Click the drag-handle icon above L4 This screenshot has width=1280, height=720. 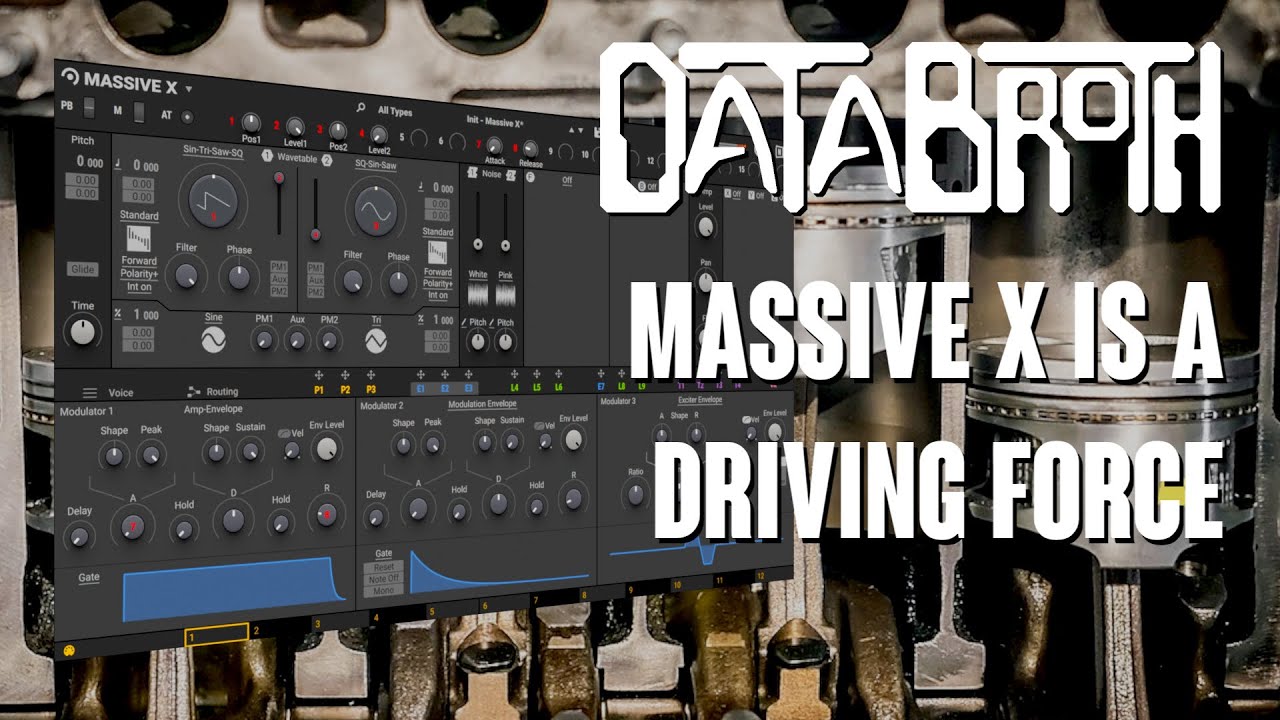(515, 374)
